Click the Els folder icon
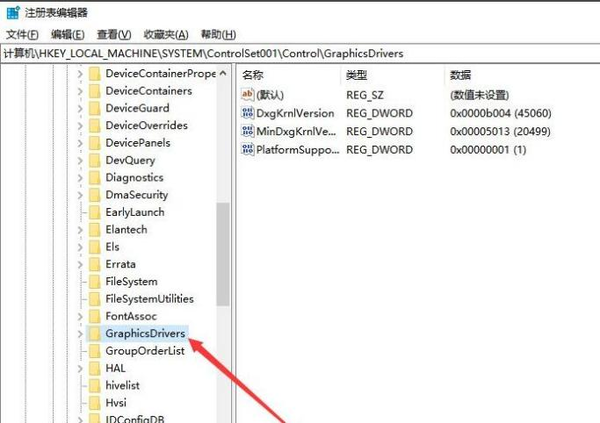The image size is (600, 423). coord(95,247)
